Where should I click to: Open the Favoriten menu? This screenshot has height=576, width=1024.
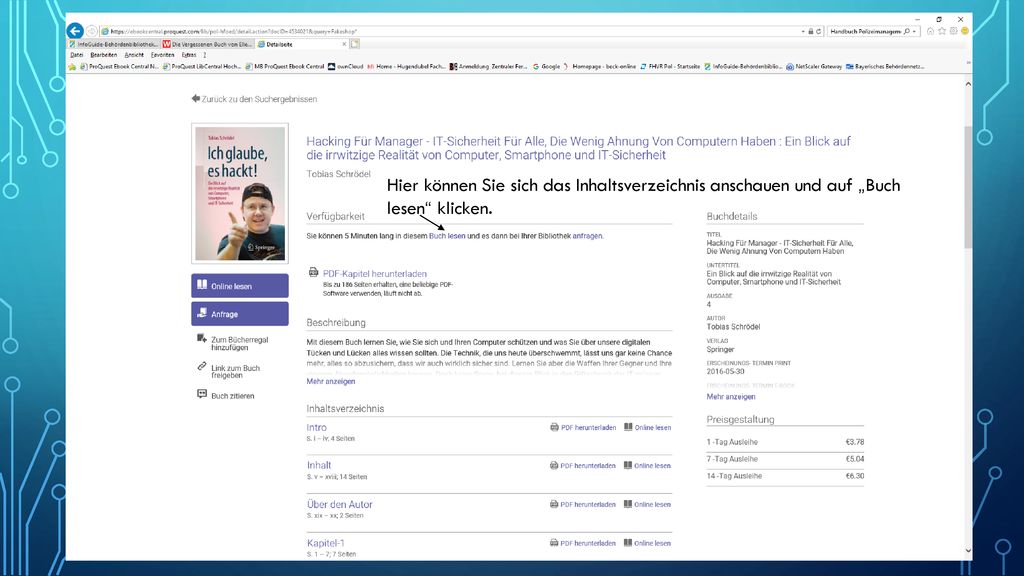pyautogui.click(x=163, y=56)
